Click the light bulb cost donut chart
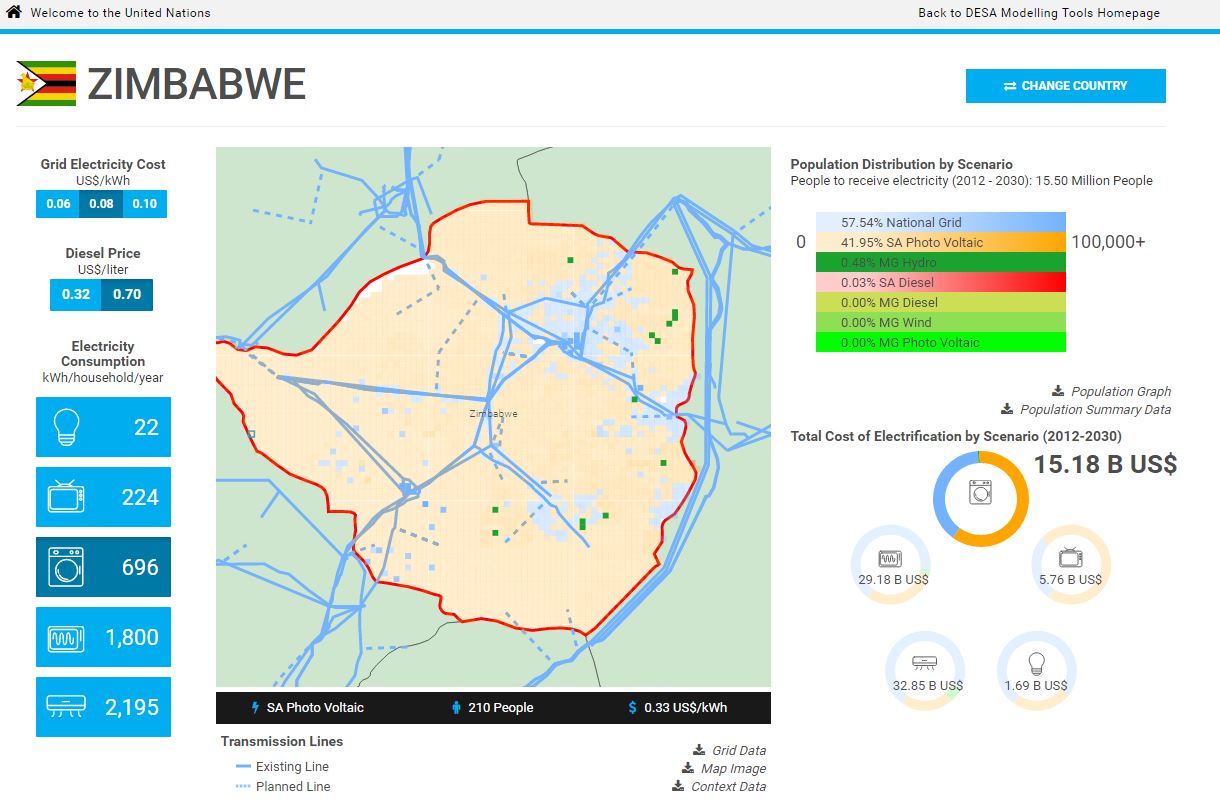 pyautogui.click(x=1036, y=671)
